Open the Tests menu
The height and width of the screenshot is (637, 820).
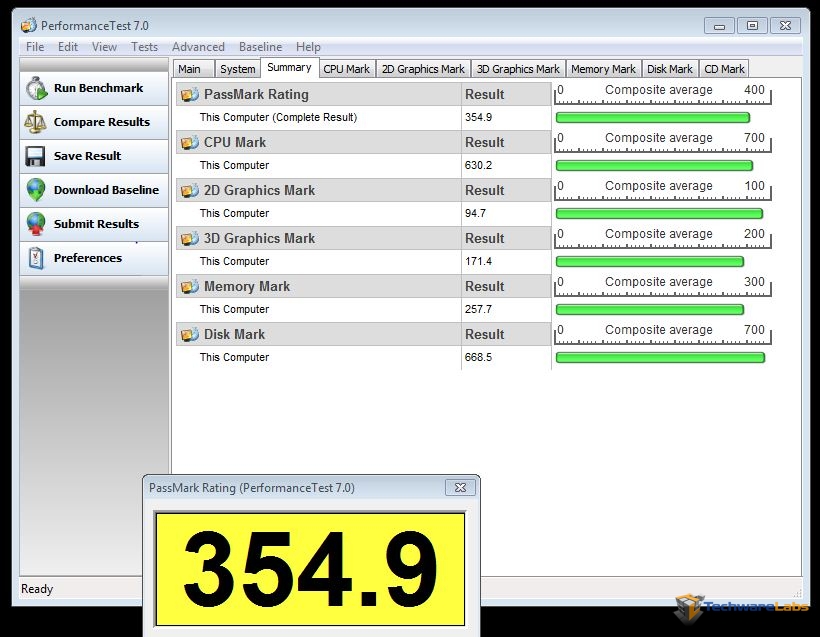pyautogui.click(x=144, y=47)
